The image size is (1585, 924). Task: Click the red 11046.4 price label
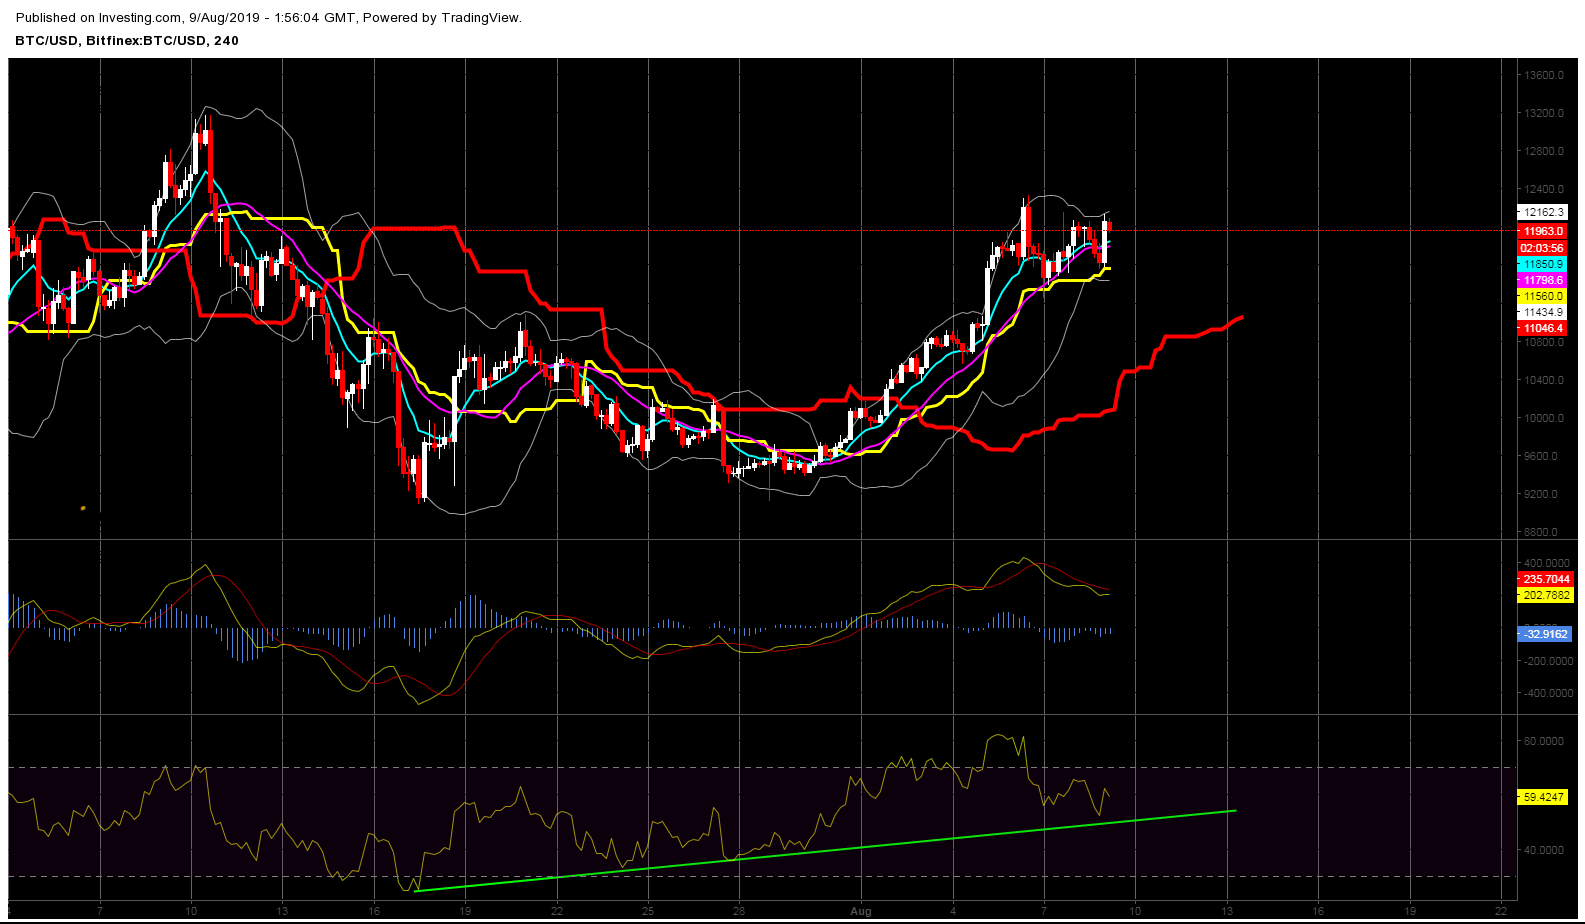pos(1542,328)
